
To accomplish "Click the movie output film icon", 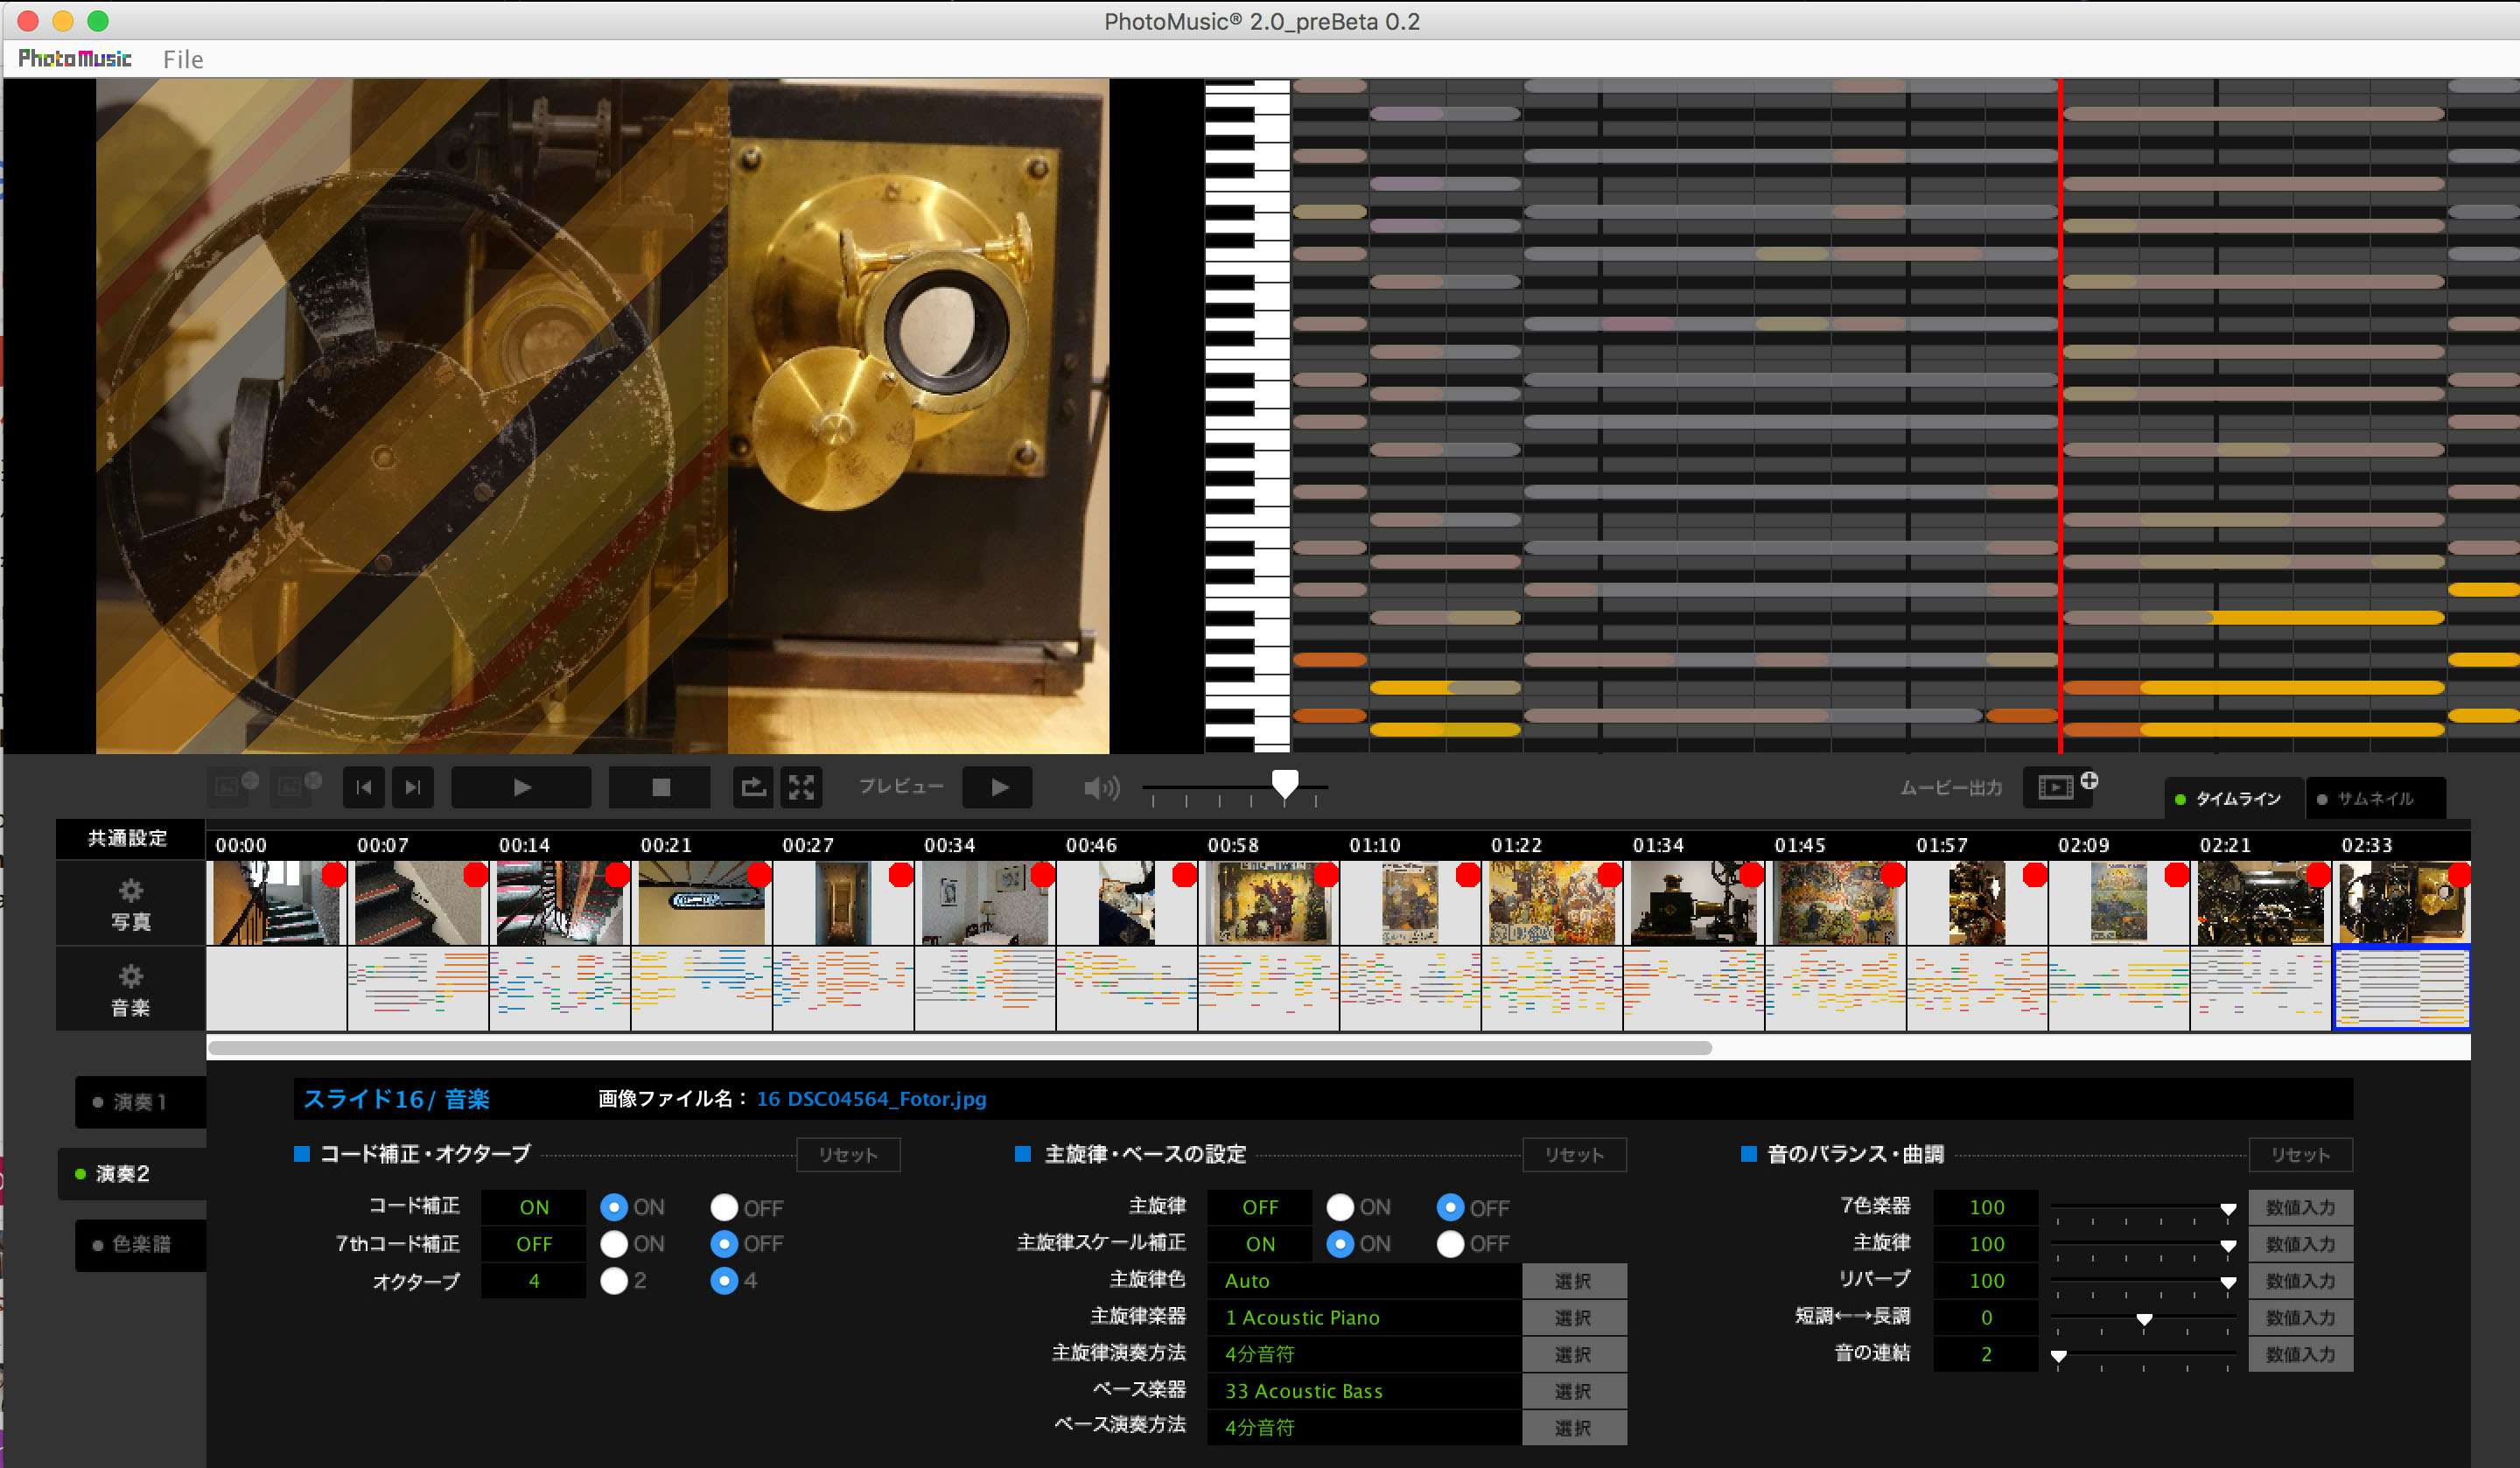I will pyautogui.click(x=2056, y=787).
